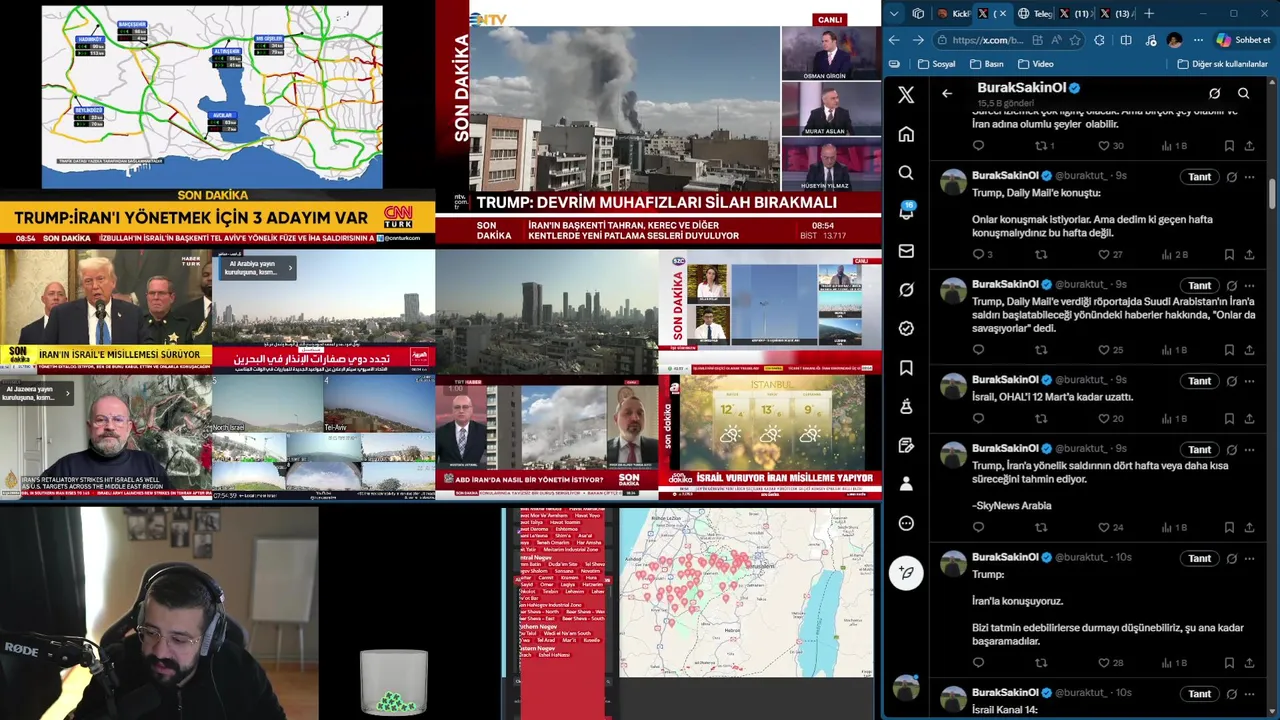Screen dimensions: 1280x720
Task: Open Copilot 'Sohbet et' button
Action: pos(1243,40)
